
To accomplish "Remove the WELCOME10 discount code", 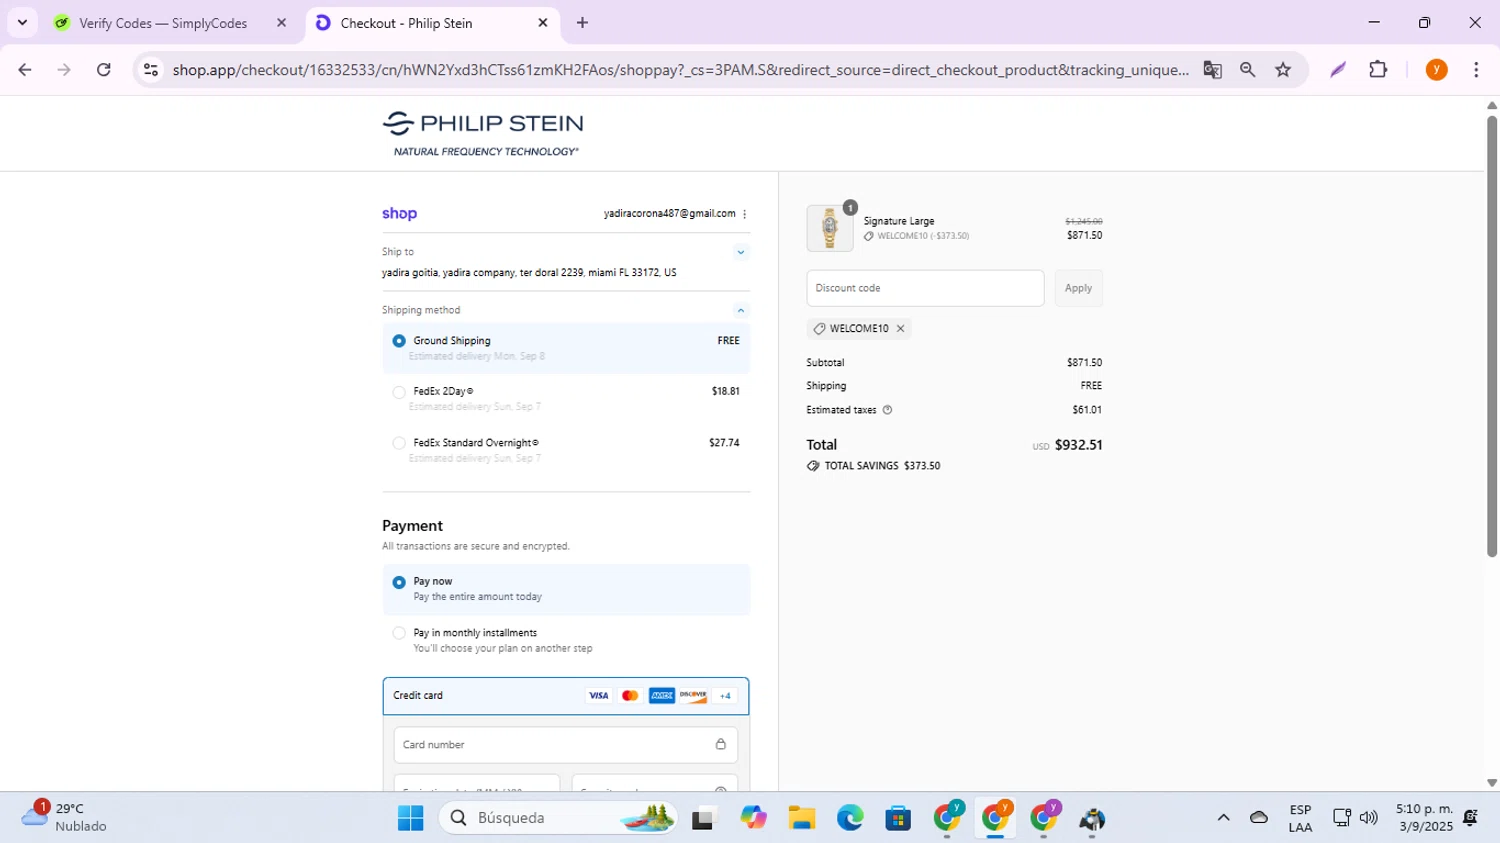I will coord(900,329).
